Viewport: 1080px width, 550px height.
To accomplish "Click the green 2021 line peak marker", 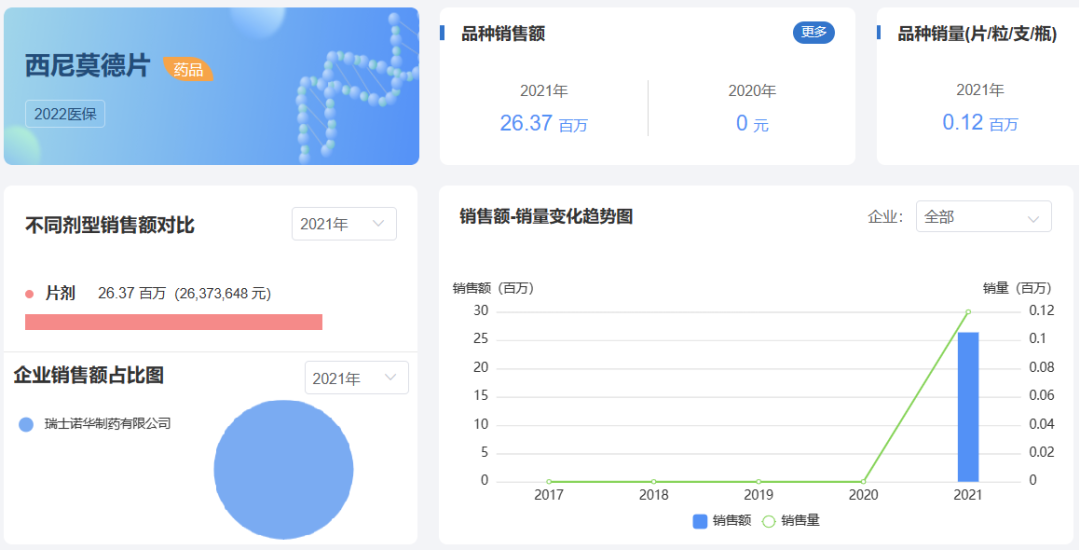I will (968, 312).
